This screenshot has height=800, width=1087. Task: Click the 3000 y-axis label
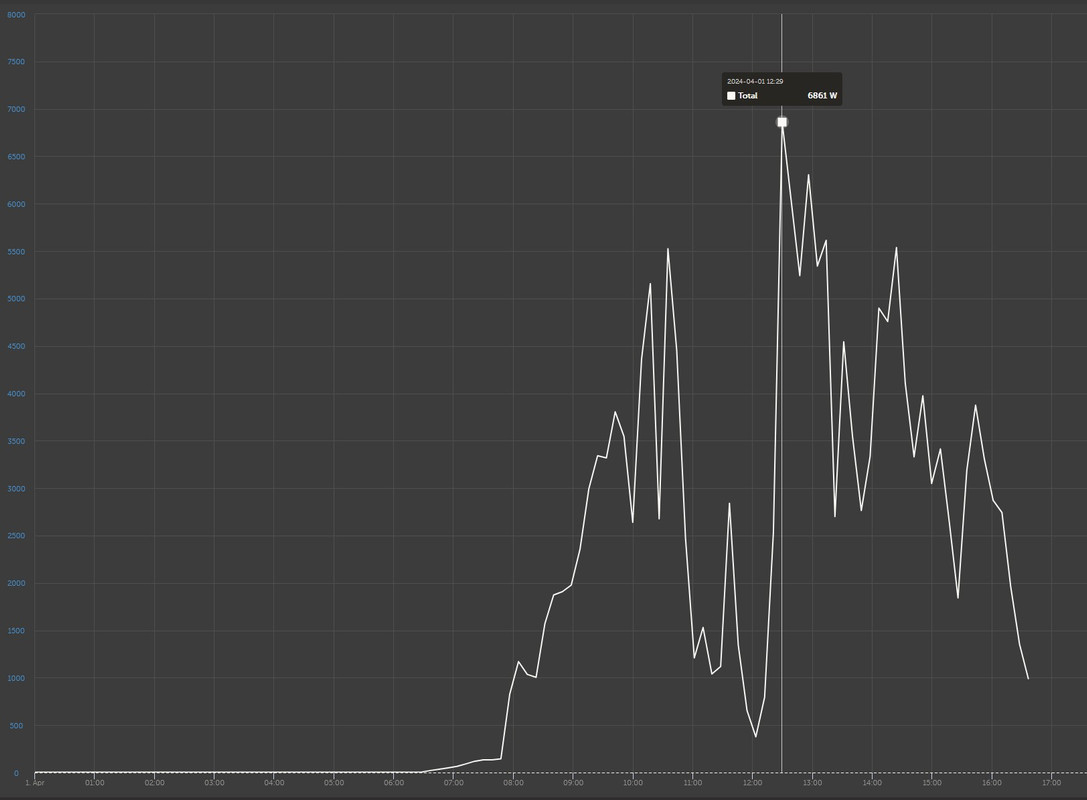coord(16,489)
